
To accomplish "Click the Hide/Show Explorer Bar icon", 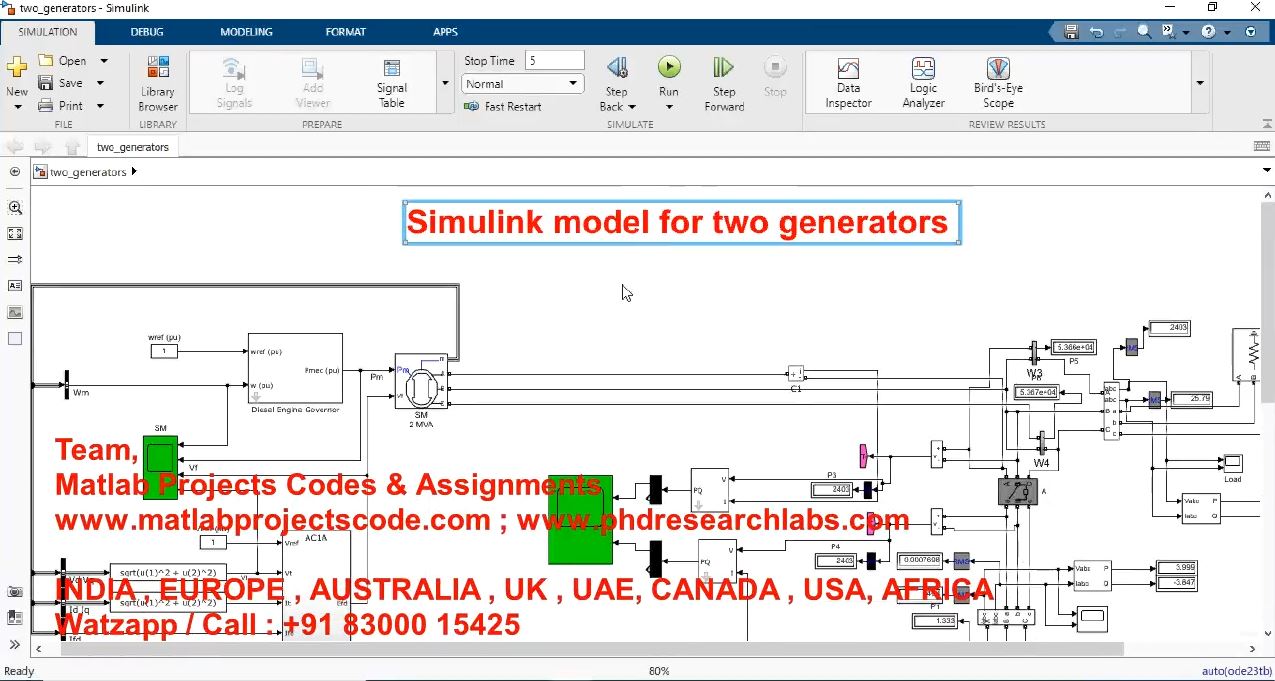I will pos(15,172).
